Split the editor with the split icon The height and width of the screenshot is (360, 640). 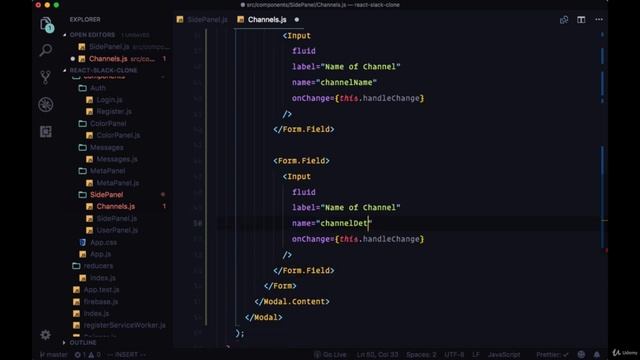pyautogui.click(x=581, y=20)
